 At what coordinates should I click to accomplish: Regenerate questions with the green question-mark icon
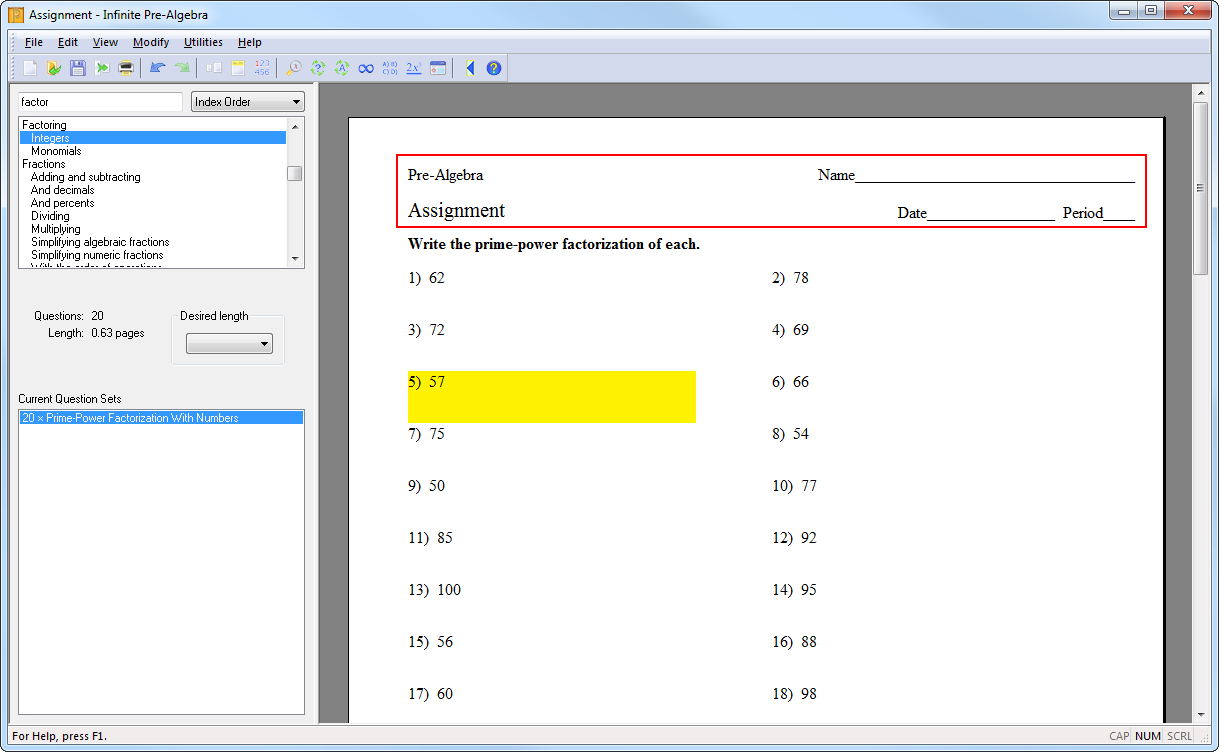[x=318, y=68]
